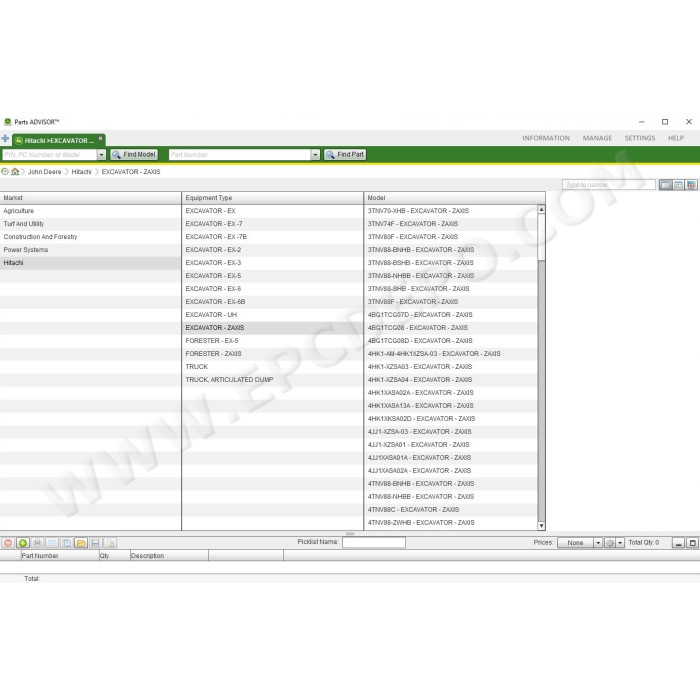Select Turf And Utility market
Screen dimensions: 700x700
point(91,224)
